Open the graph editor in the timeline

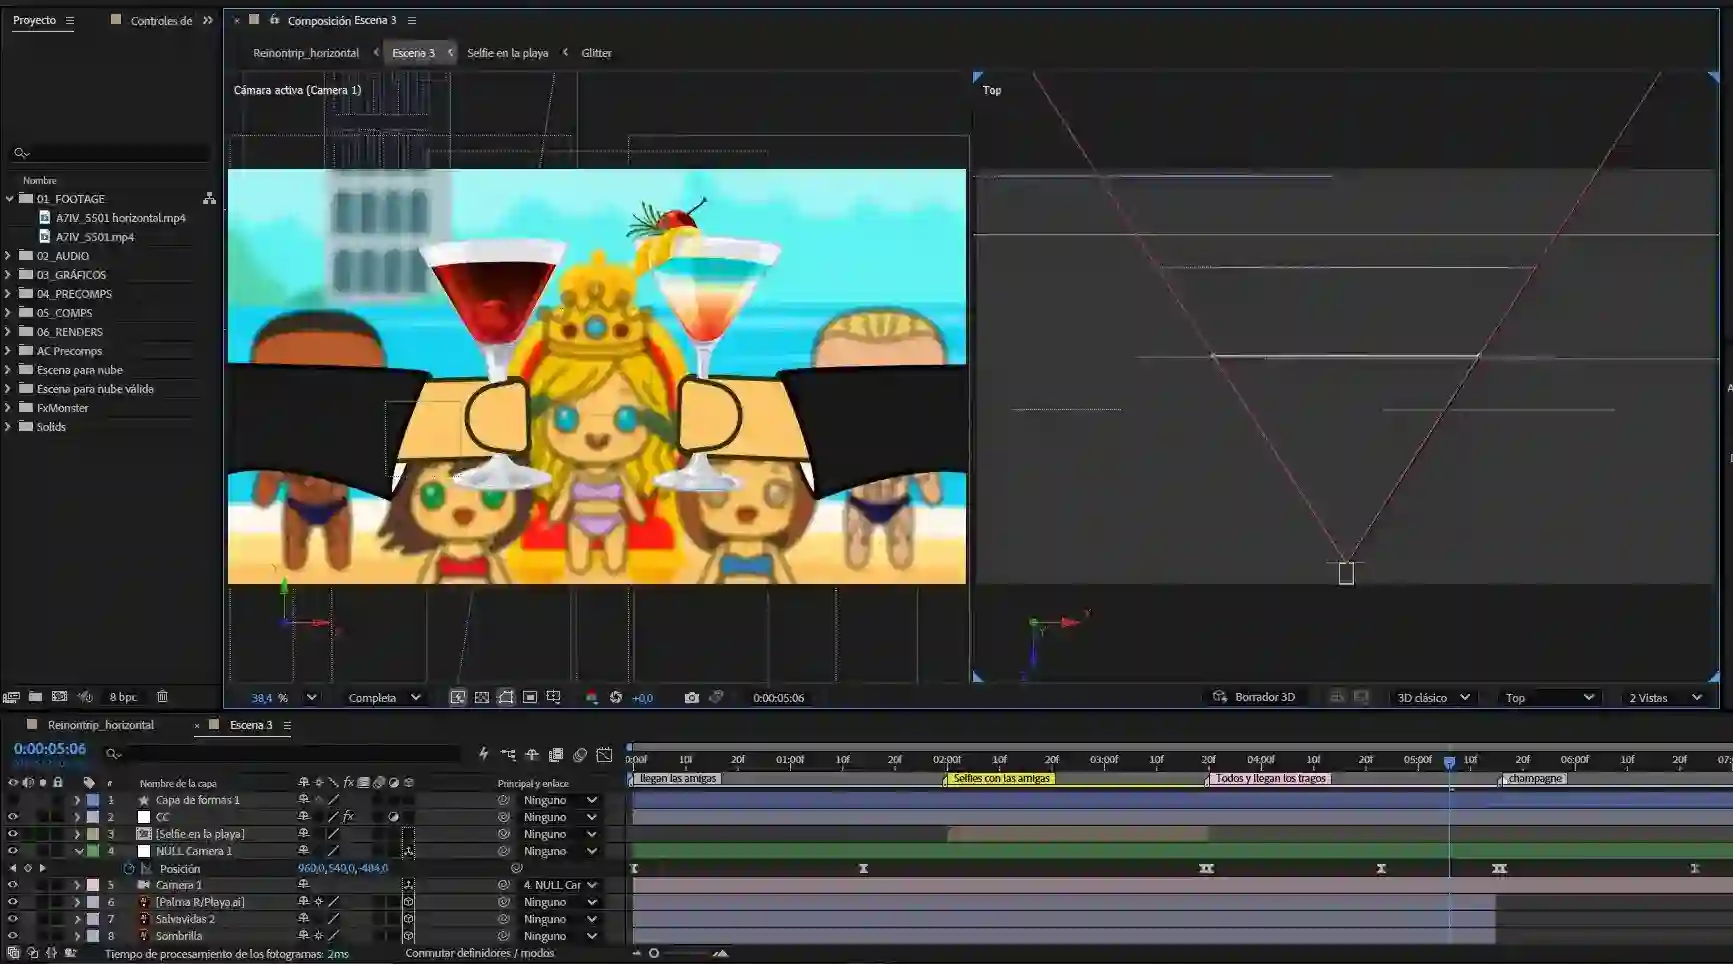tap(604, 755)
